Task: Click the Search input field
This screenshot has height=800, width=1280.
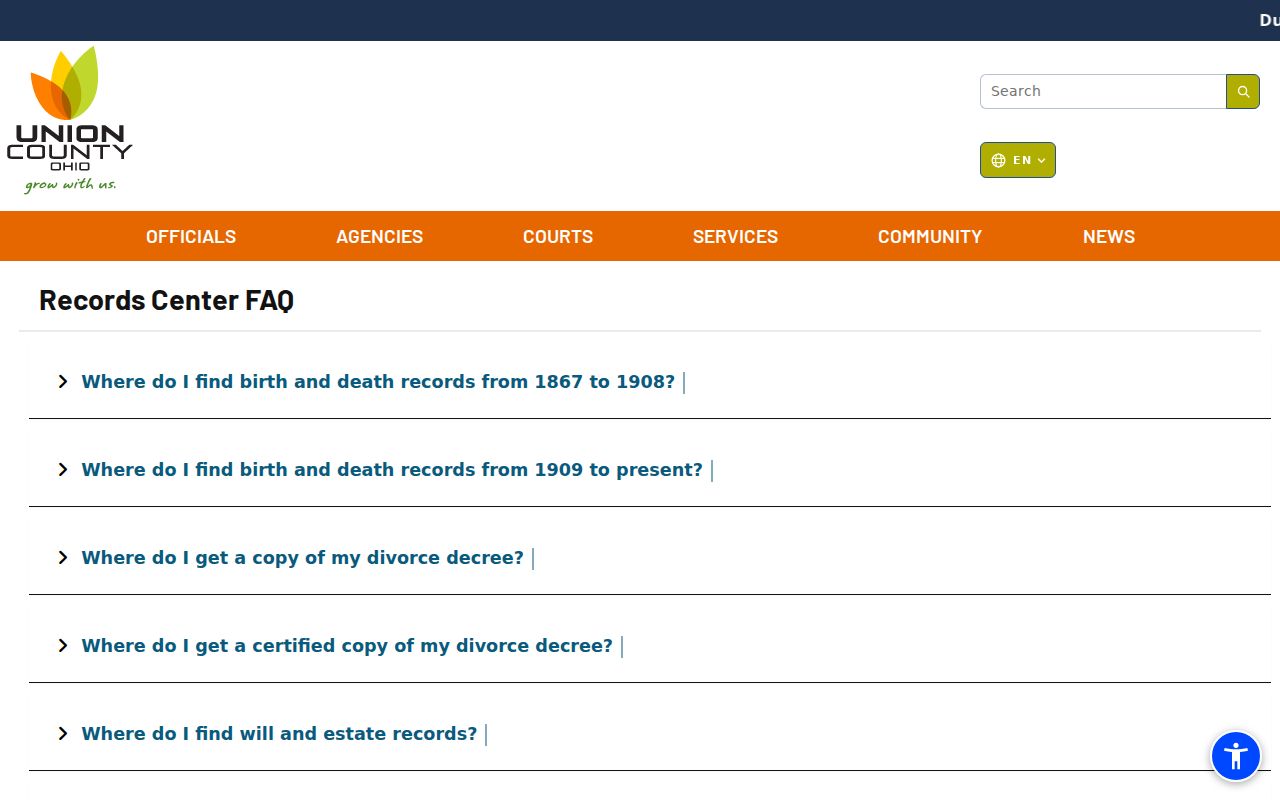Action: coord(1103,91)
